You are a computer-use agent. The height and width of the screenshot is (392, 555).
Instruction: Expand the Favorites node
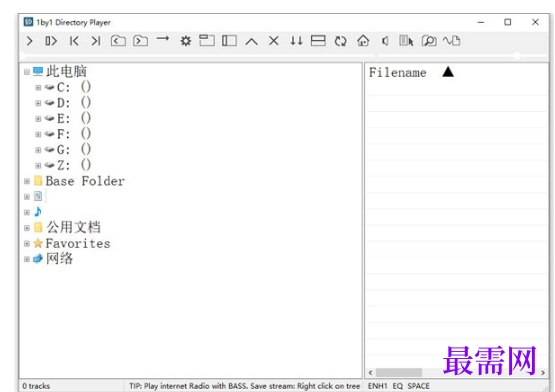pos(27,244)
